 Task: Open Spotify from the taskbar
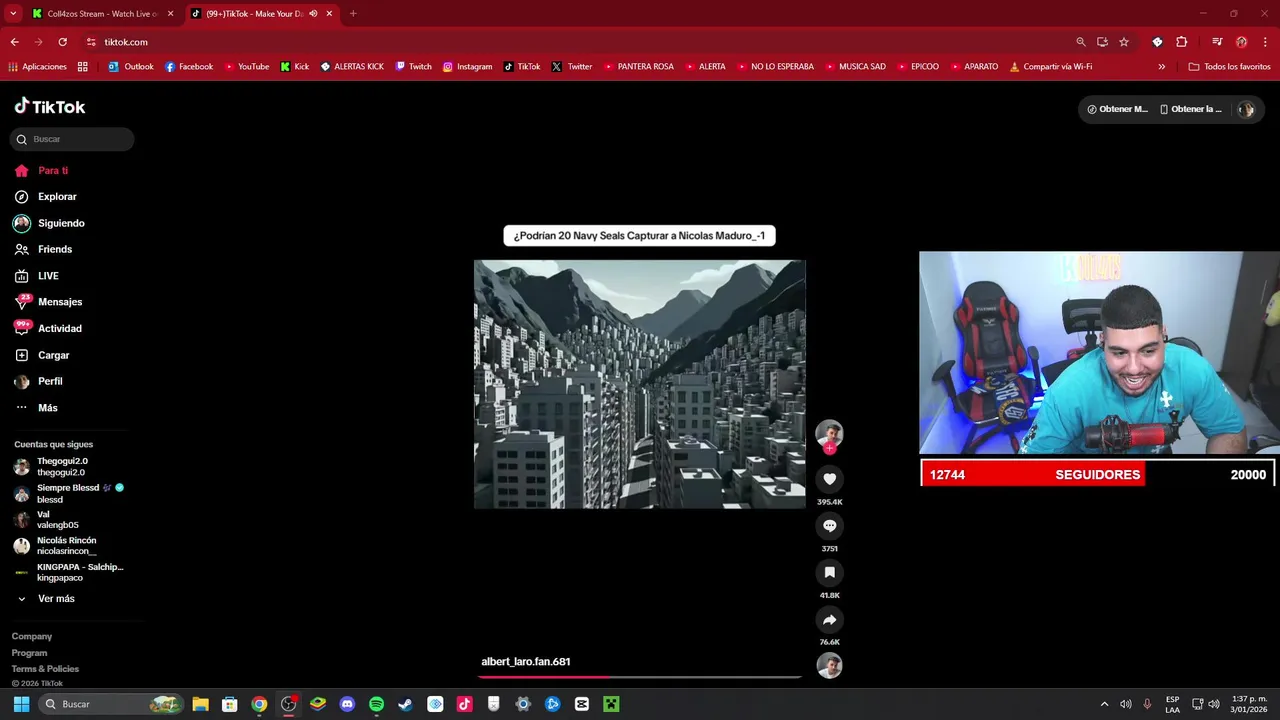pyautogui.click(x=376, y=704)
